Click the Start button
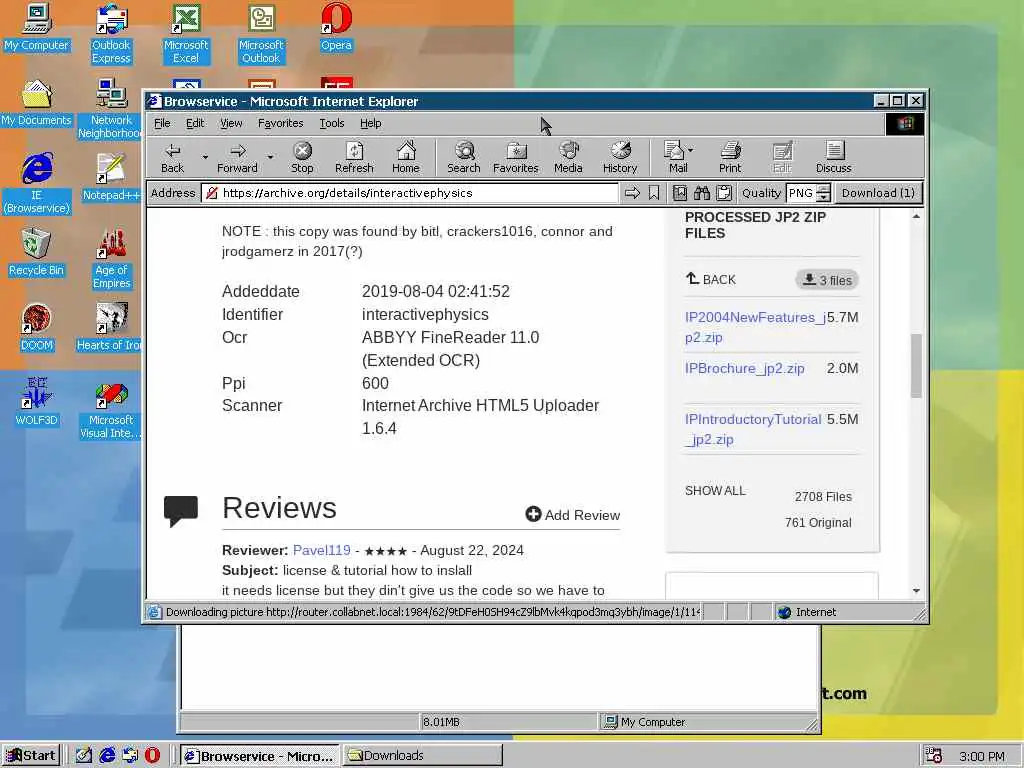 click(31, 756)
